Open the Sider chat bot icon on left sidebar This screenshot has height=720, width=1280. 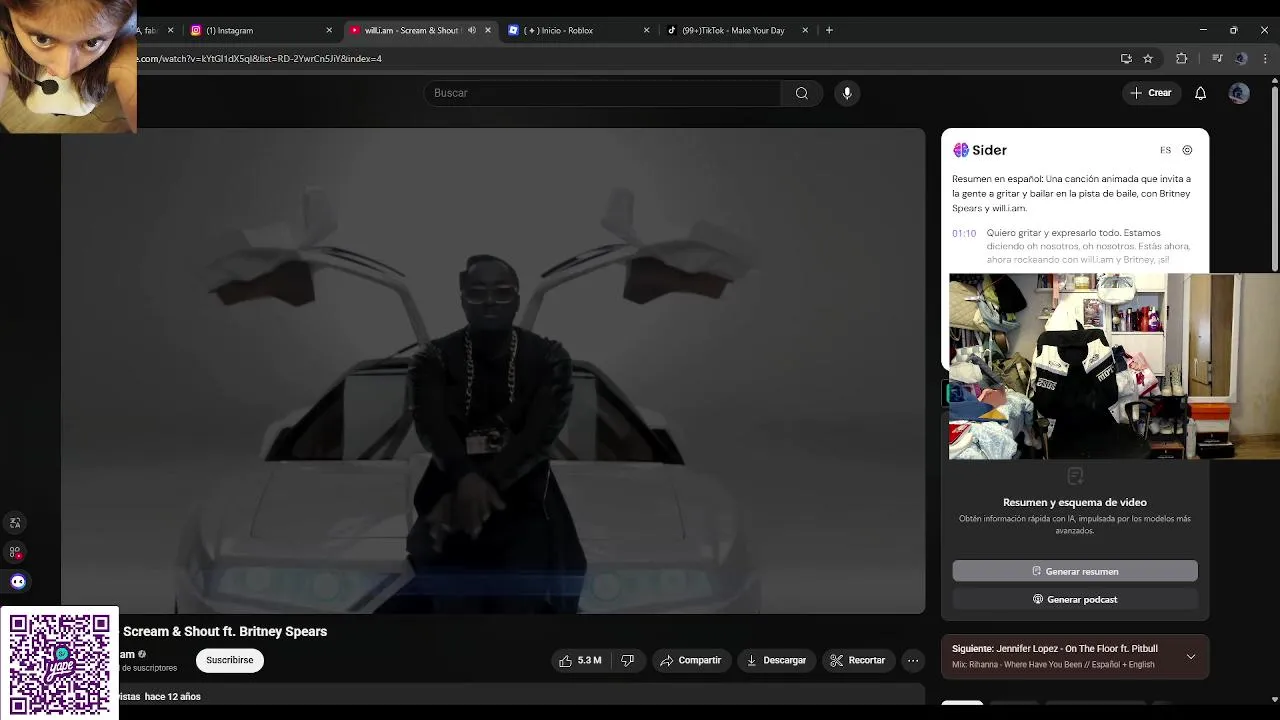(x=18, y=581)
